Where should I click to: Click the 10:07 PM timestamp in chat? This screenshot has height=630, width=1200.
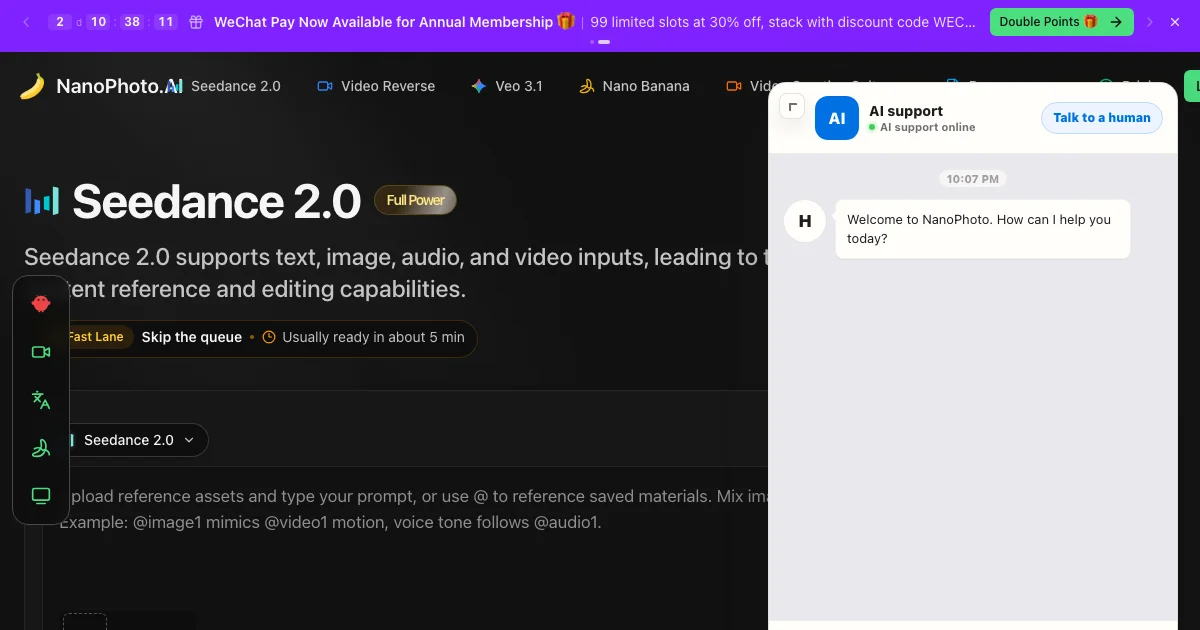973,179
